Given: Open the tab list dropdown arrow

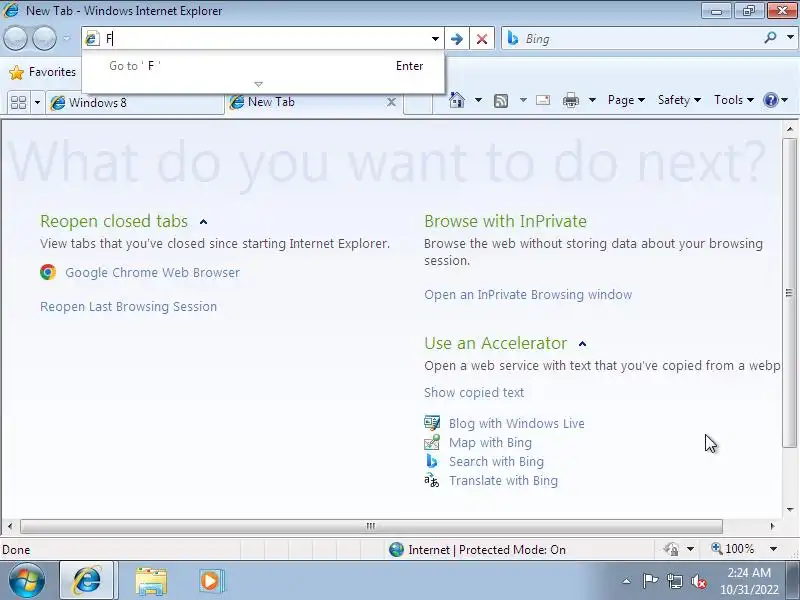Looking at the screenshot, I should 37,103.
